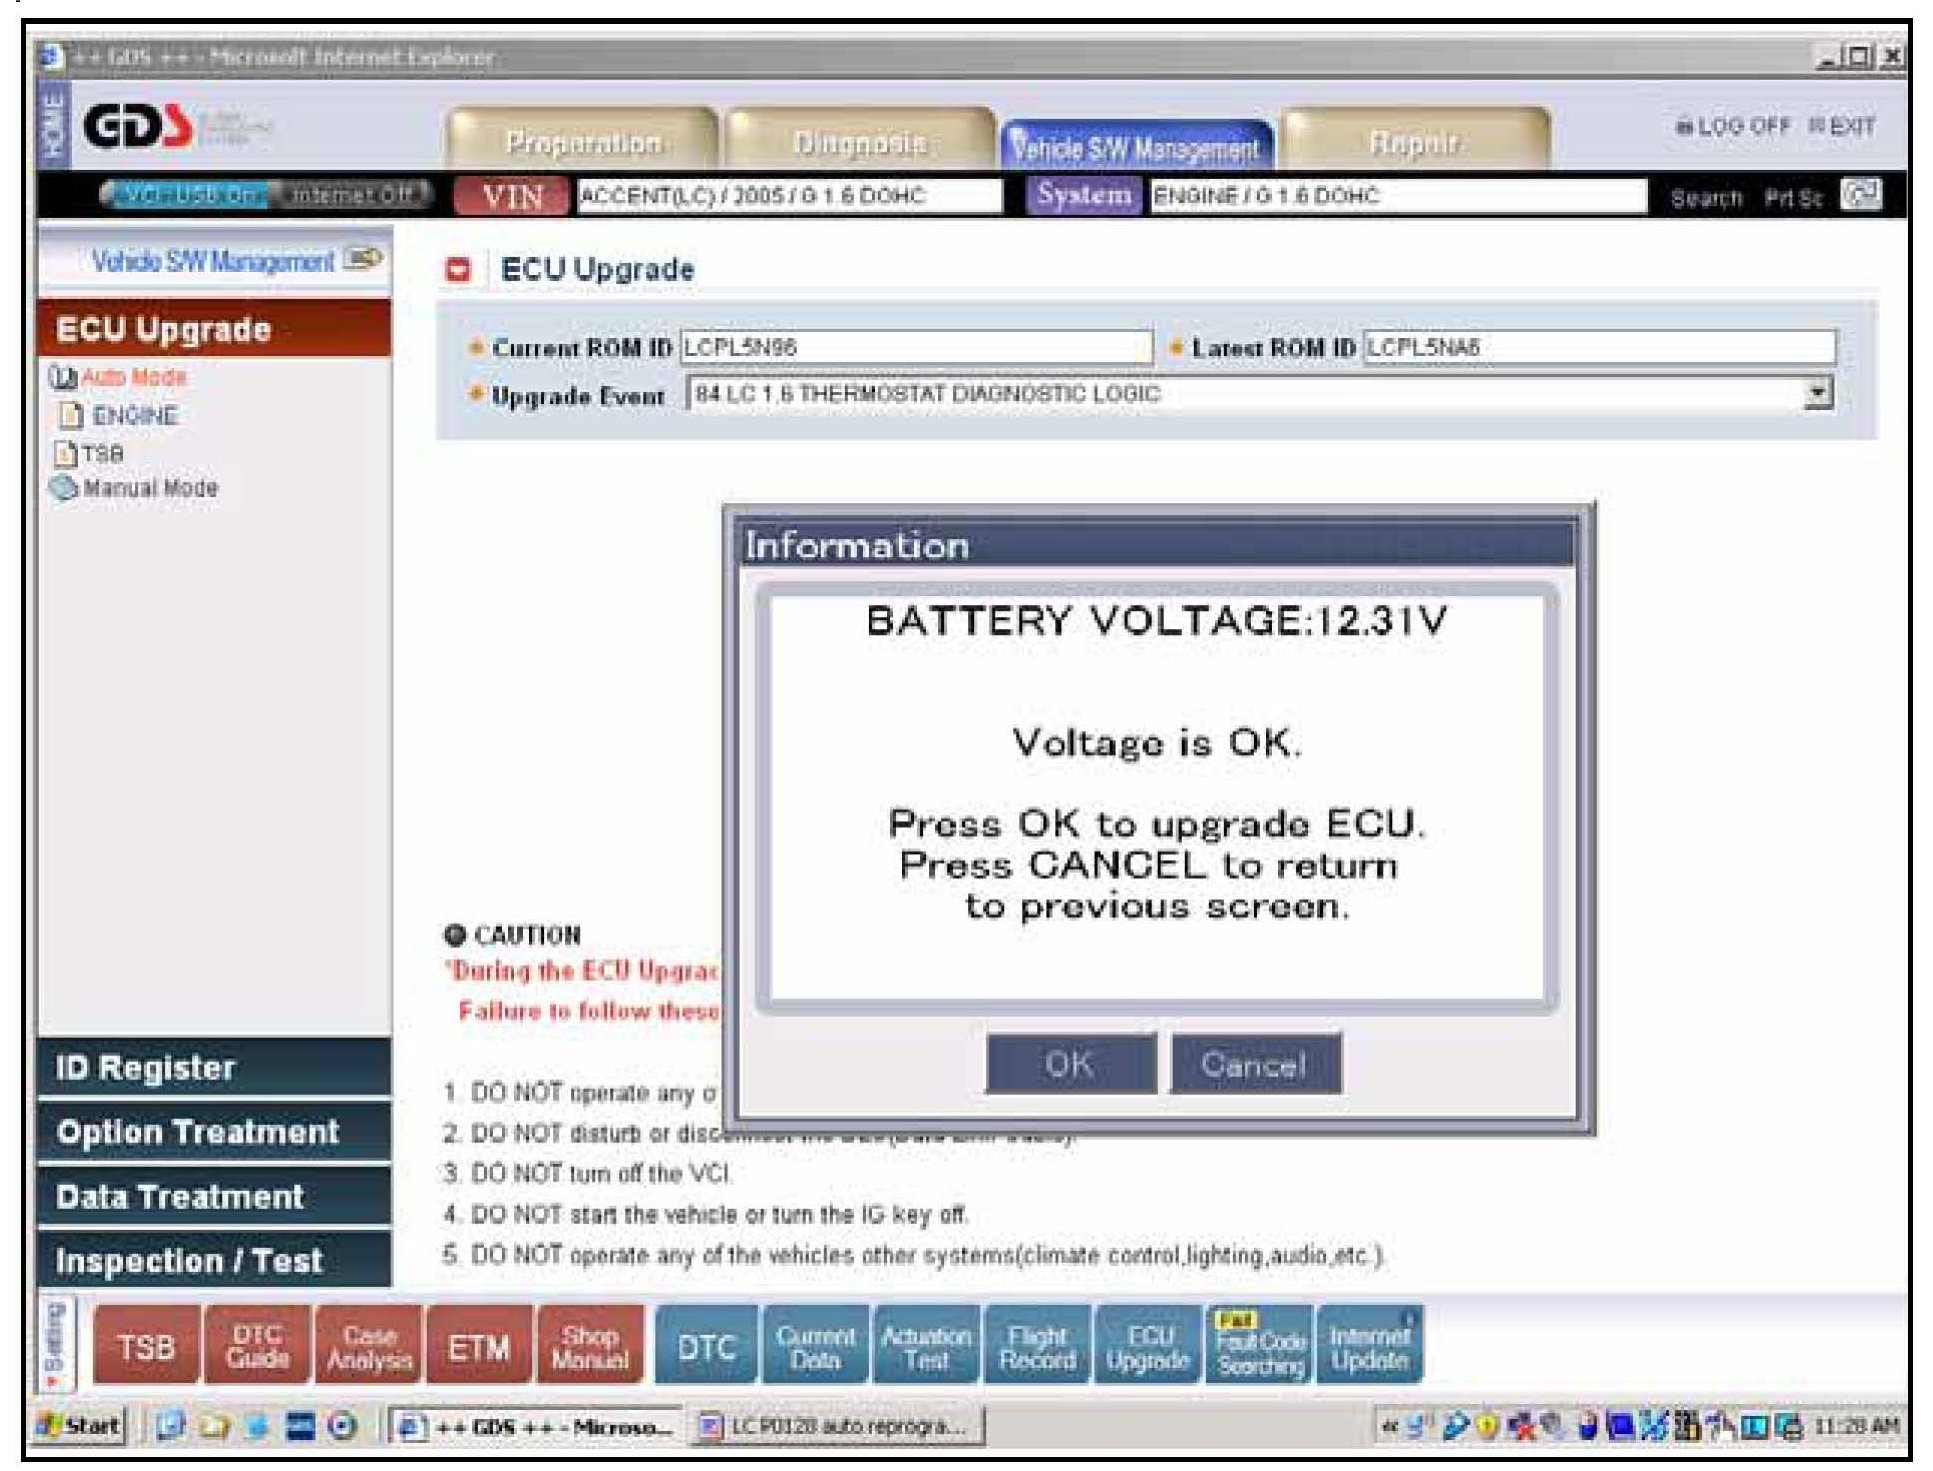Viewport: 1933px width, 1471px height.
Task: Open the DTC Guide icon
Action: coord(257,1346)
